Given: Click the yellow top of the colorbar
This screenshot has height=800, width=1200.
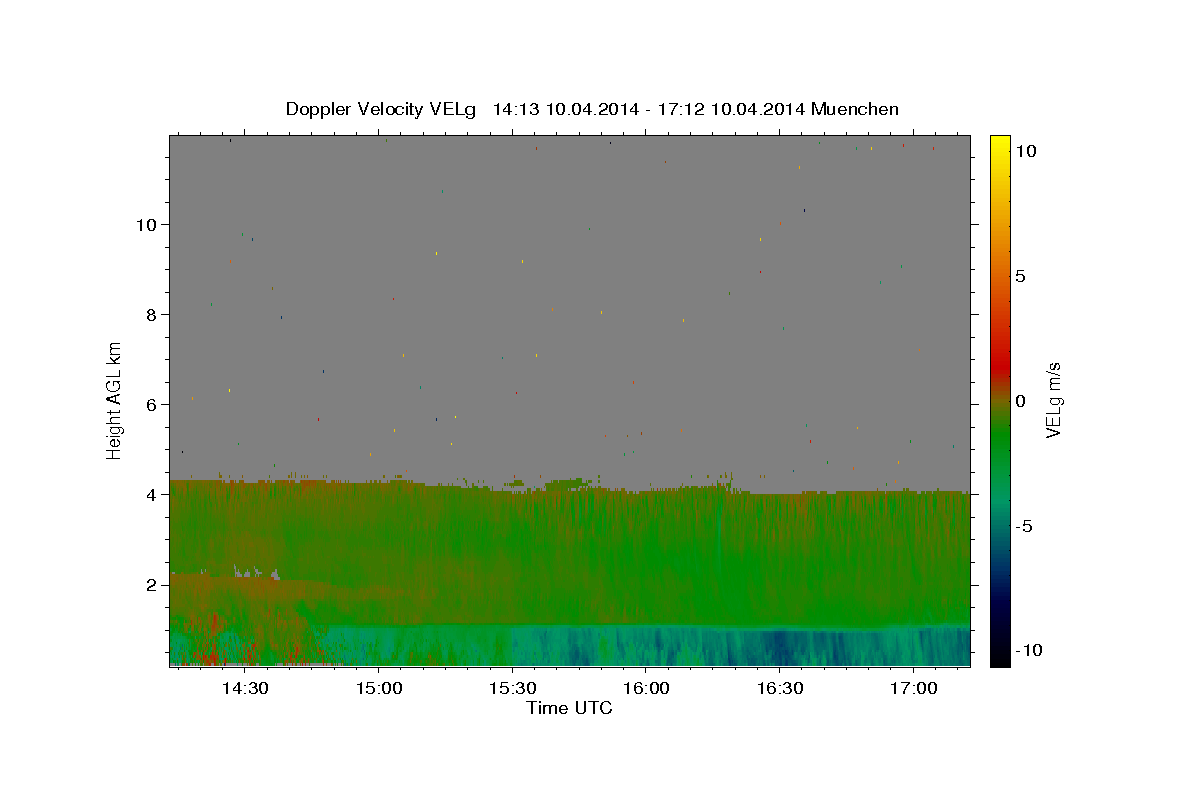Looking at the screenshot, I should [x=999, y=145].
